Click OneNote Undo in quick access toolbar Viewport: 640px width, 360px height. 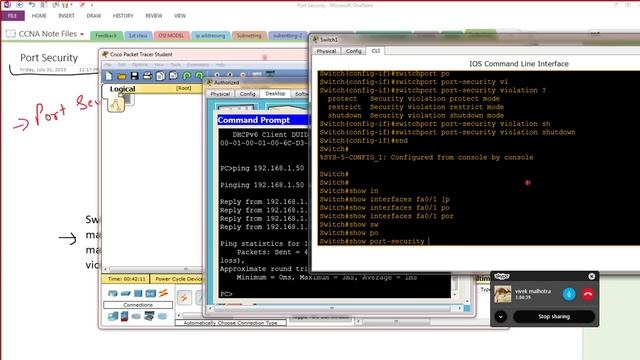click(32, 5)
